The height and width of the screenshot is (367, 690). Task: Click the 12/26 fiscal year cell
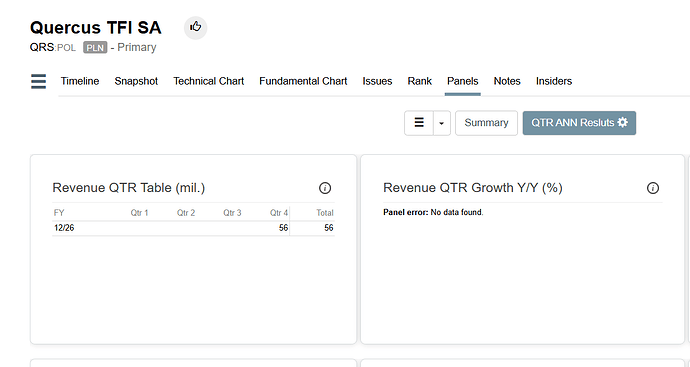pos(64,228)
